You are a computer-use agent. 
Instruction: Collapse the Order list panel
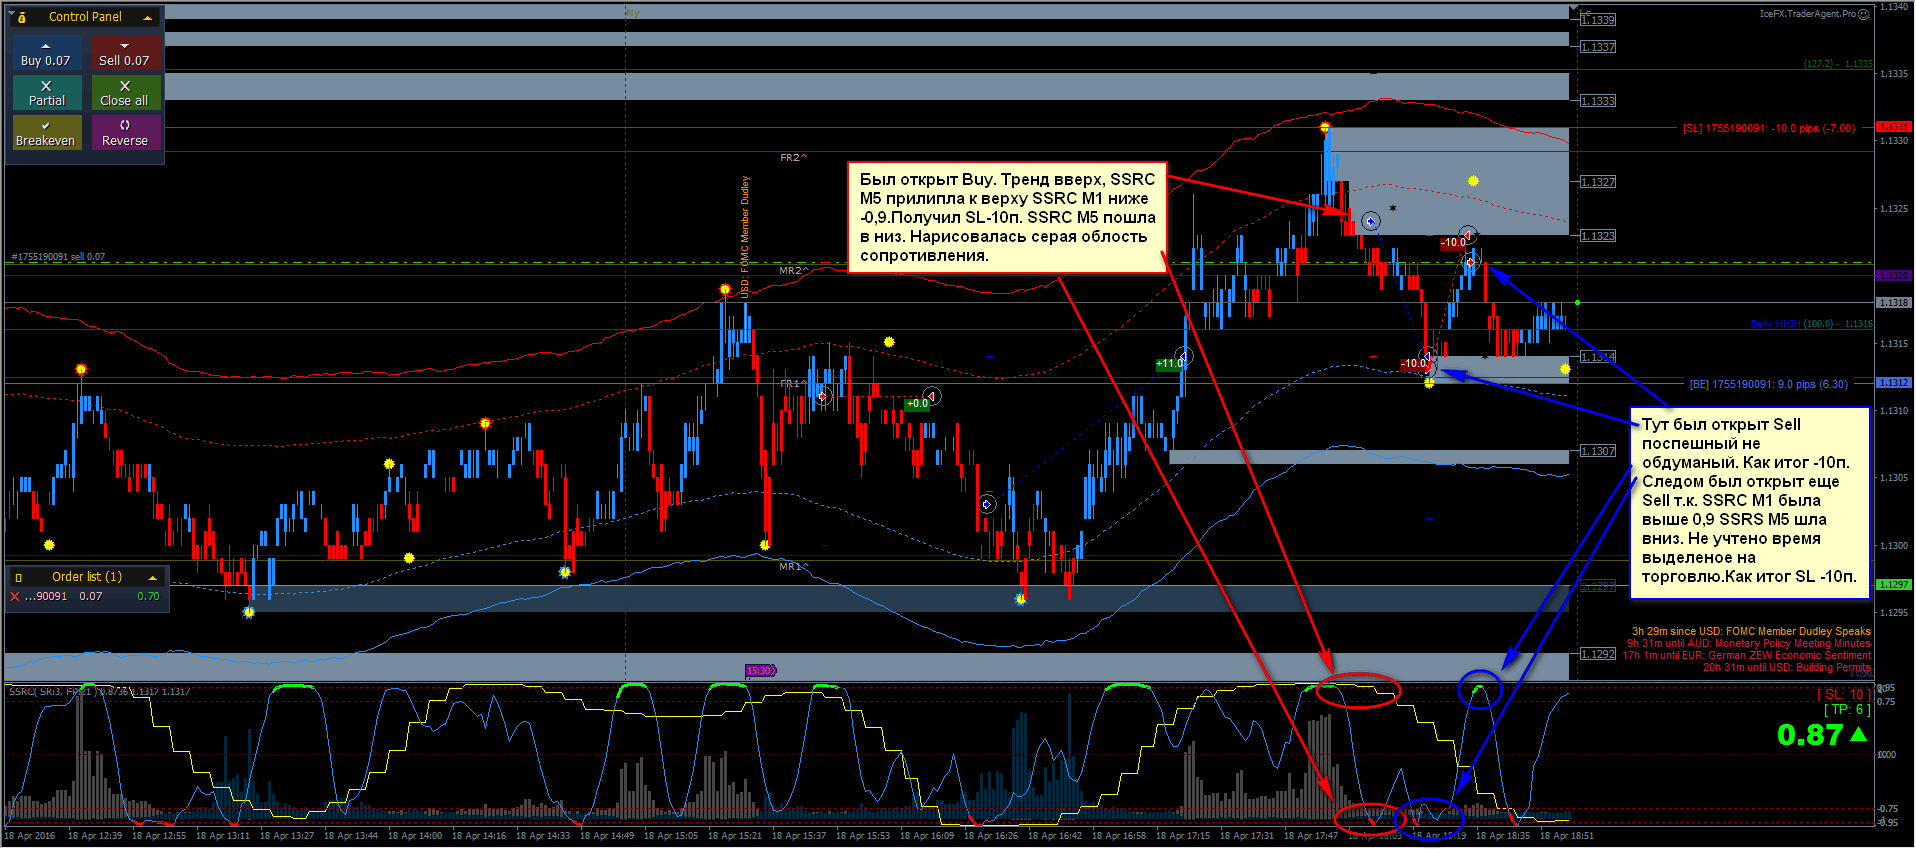(x=152, y=577)
